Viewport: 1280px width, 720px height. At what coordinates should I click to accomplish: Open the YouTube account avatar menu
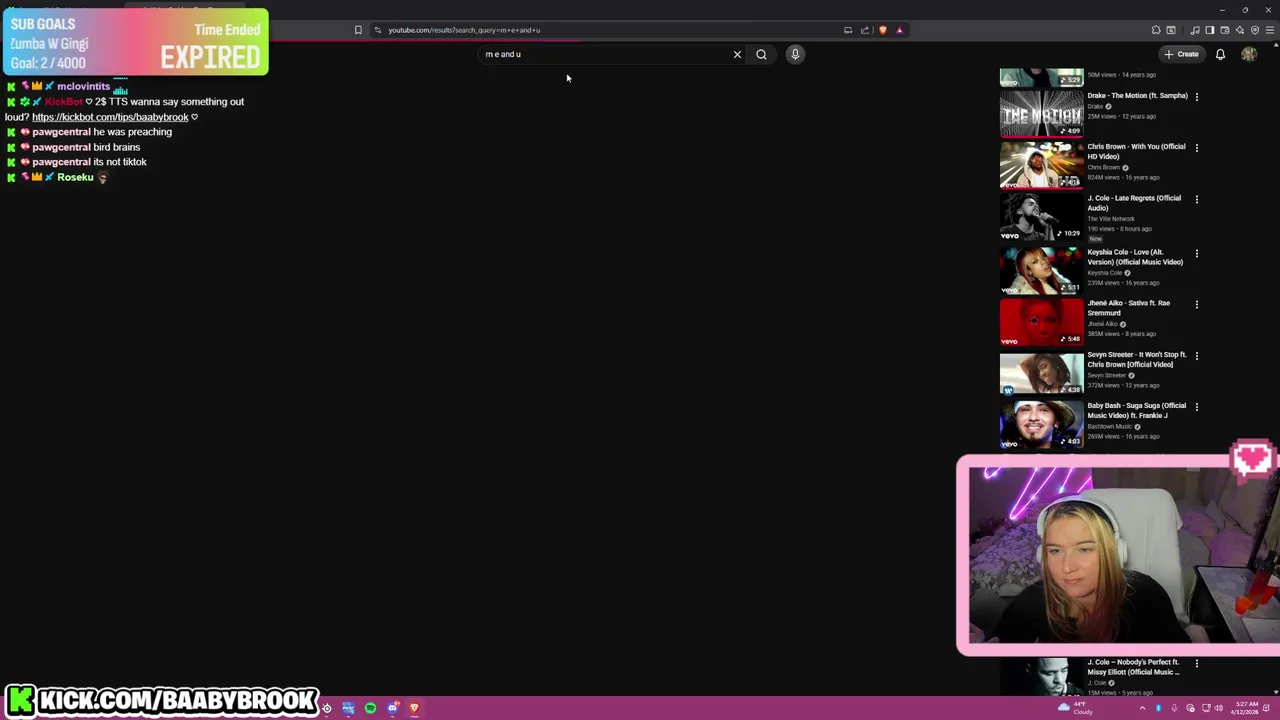click(1249, 54)
